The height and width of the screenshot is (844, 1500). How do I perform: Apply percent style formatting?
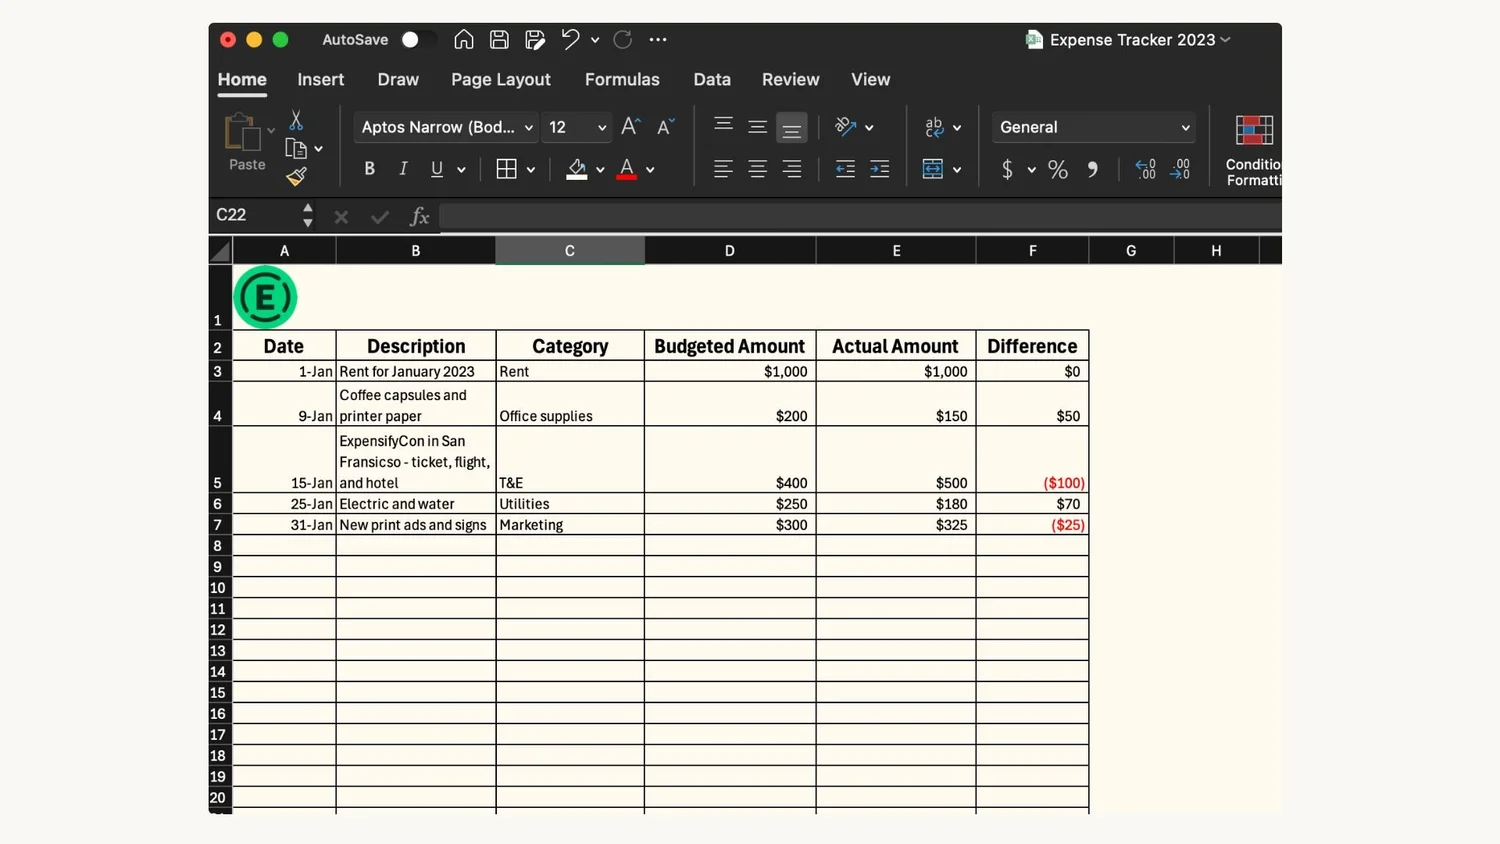pos(1057,169)
